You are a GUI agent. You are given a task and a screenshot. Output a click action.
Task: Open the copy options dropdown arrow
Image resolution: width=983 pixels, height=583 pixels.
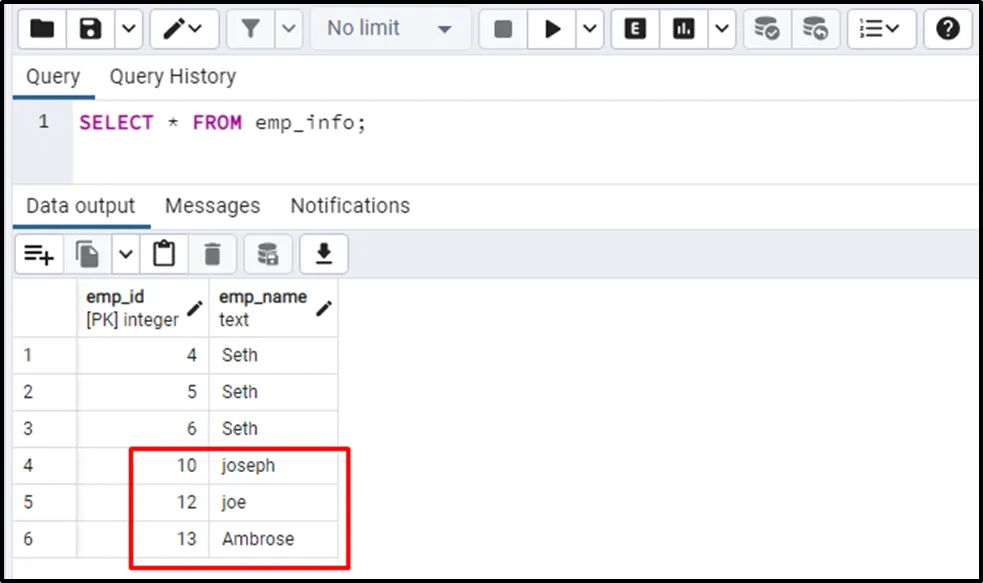click(x=126, y=255)
